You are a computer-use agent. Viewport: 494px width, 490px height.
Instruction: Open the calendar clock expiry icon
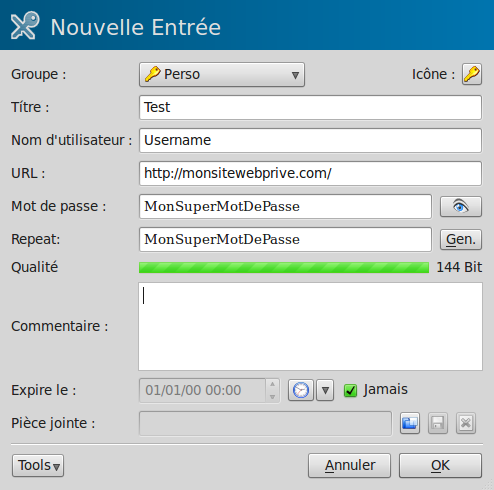(301, 390)
